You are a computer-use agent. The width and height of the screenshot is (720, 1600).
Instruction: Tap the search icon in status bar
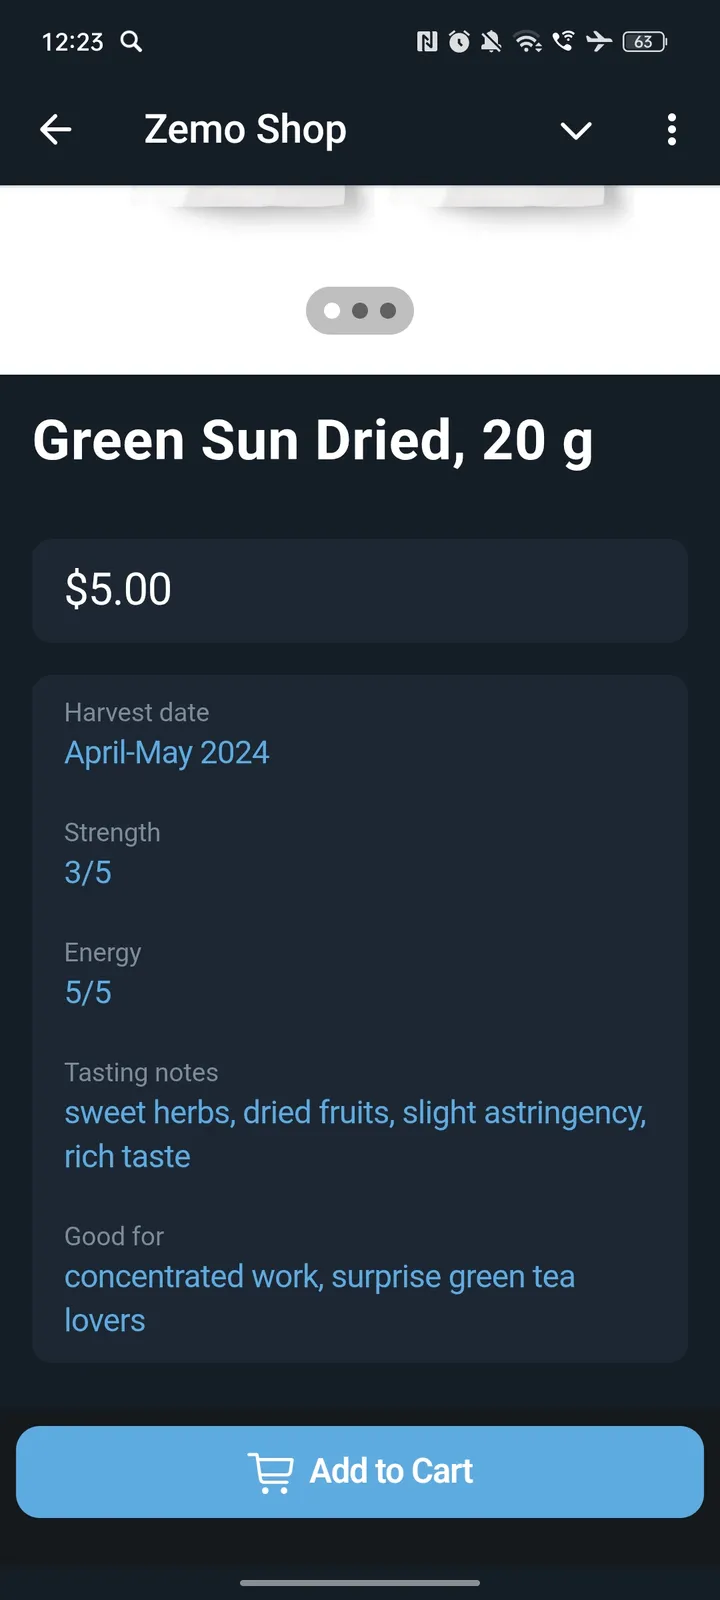tap(131, 41)
